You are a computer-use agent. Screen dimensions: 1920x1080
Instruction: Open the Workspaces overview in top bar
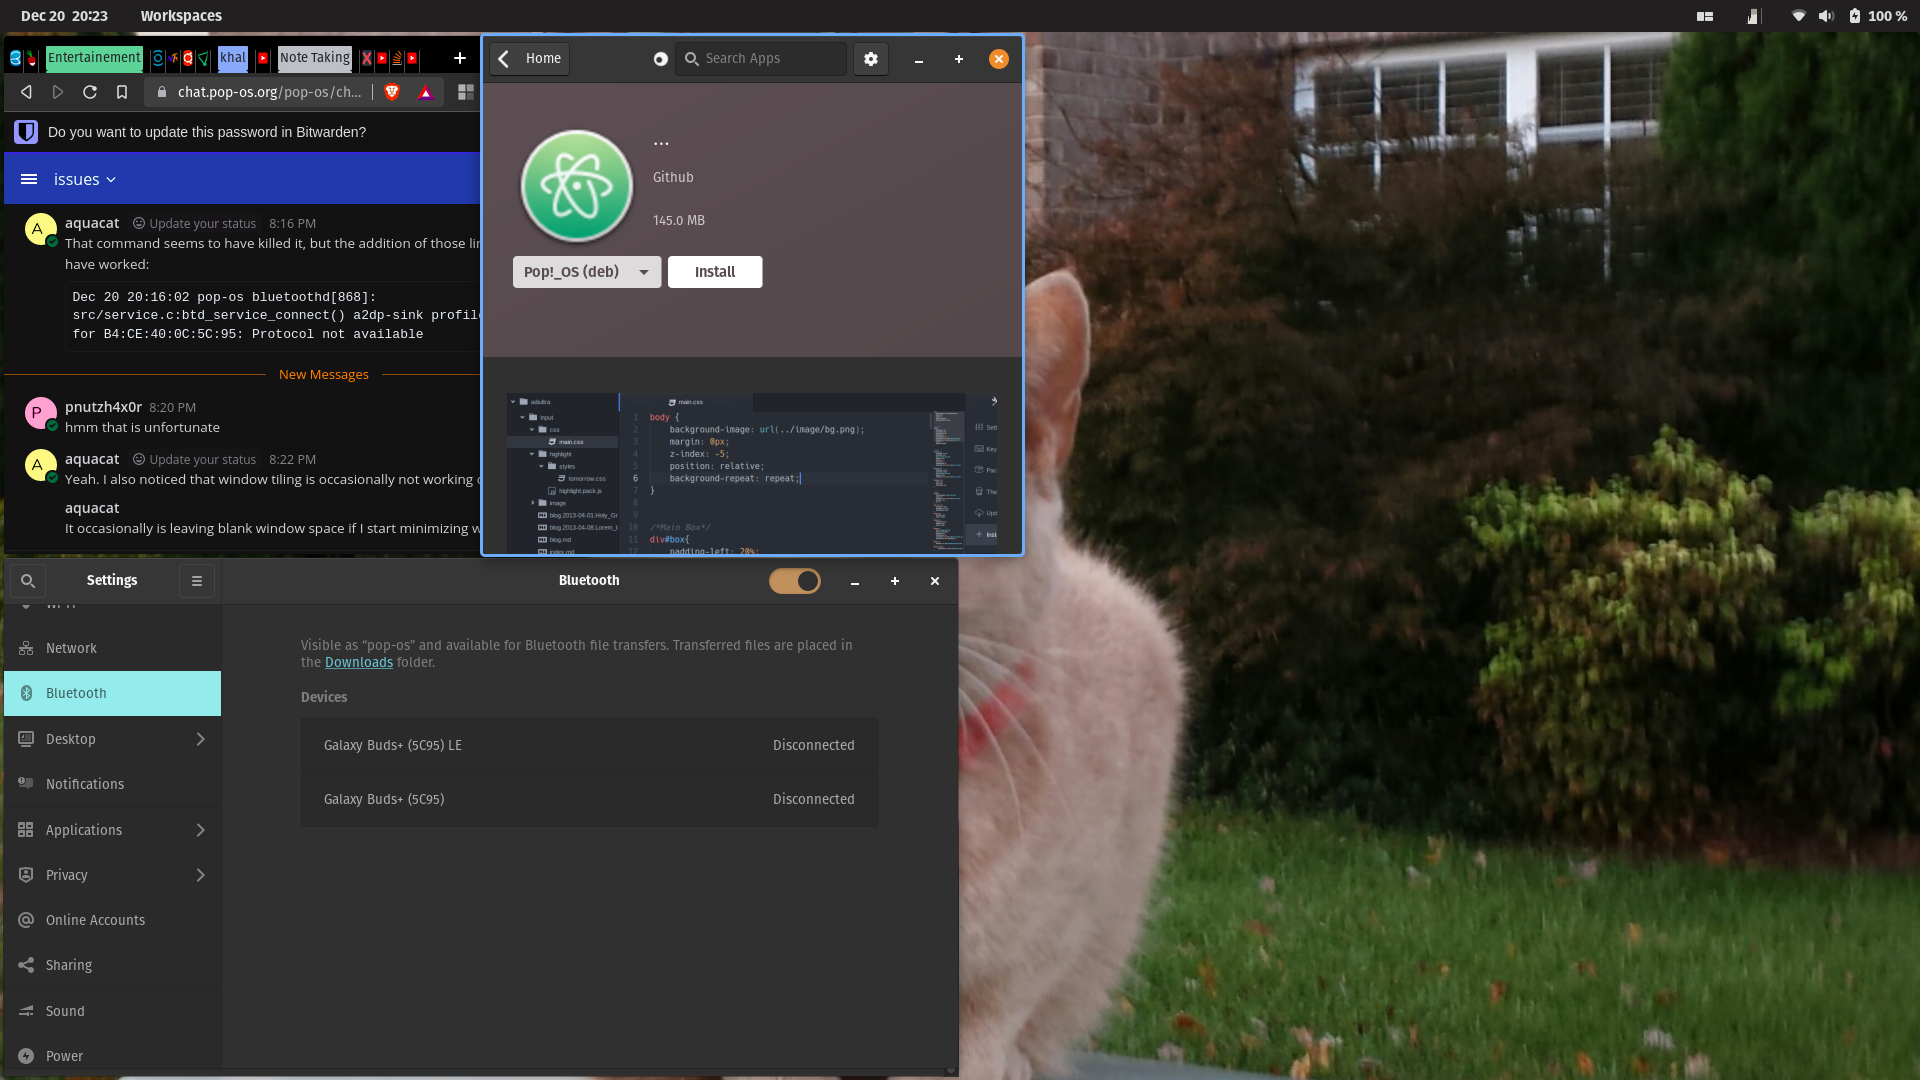tap(181, 16)
